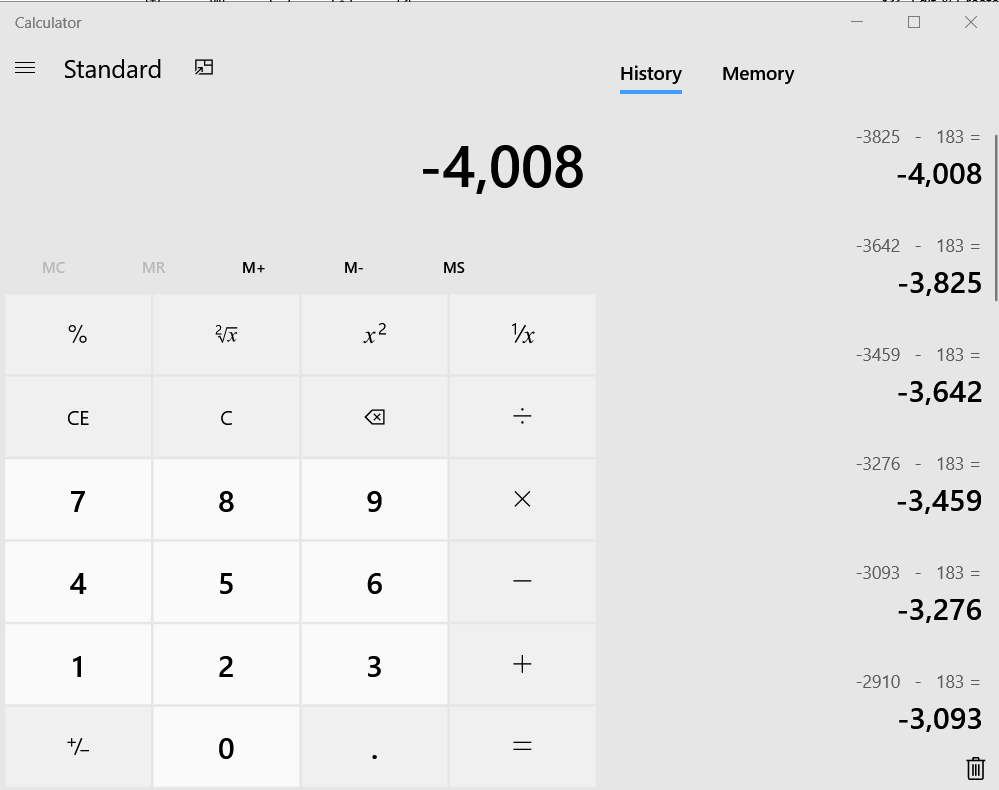Click the MS memory store button

[x=453, y=268]
